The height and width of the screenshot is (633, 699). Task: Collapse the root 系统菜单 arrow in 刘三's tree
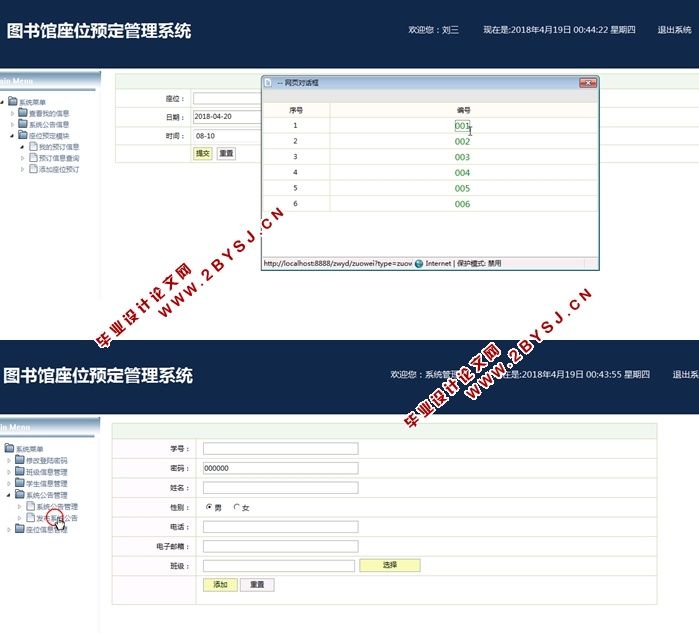[2, 102]
